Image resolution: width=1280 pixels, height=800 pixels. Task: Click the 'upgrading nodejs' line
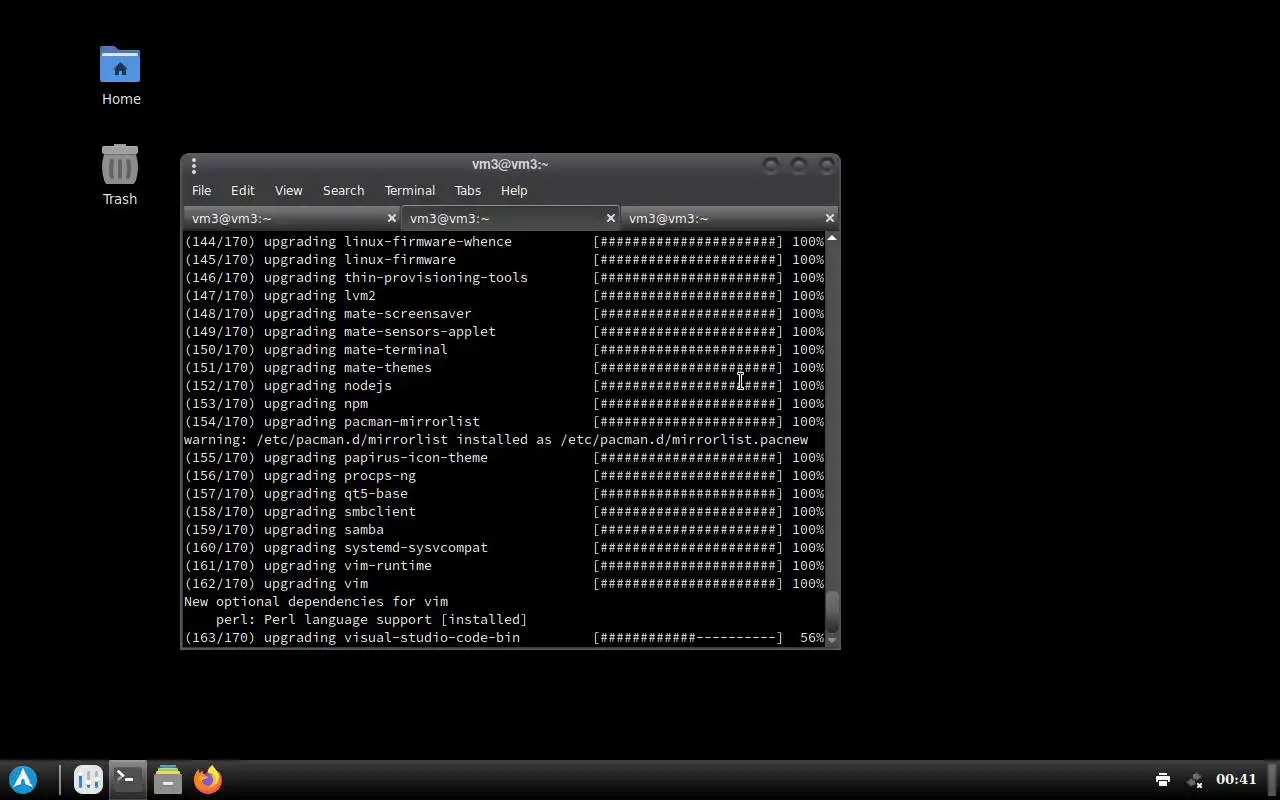pos(504,386)
